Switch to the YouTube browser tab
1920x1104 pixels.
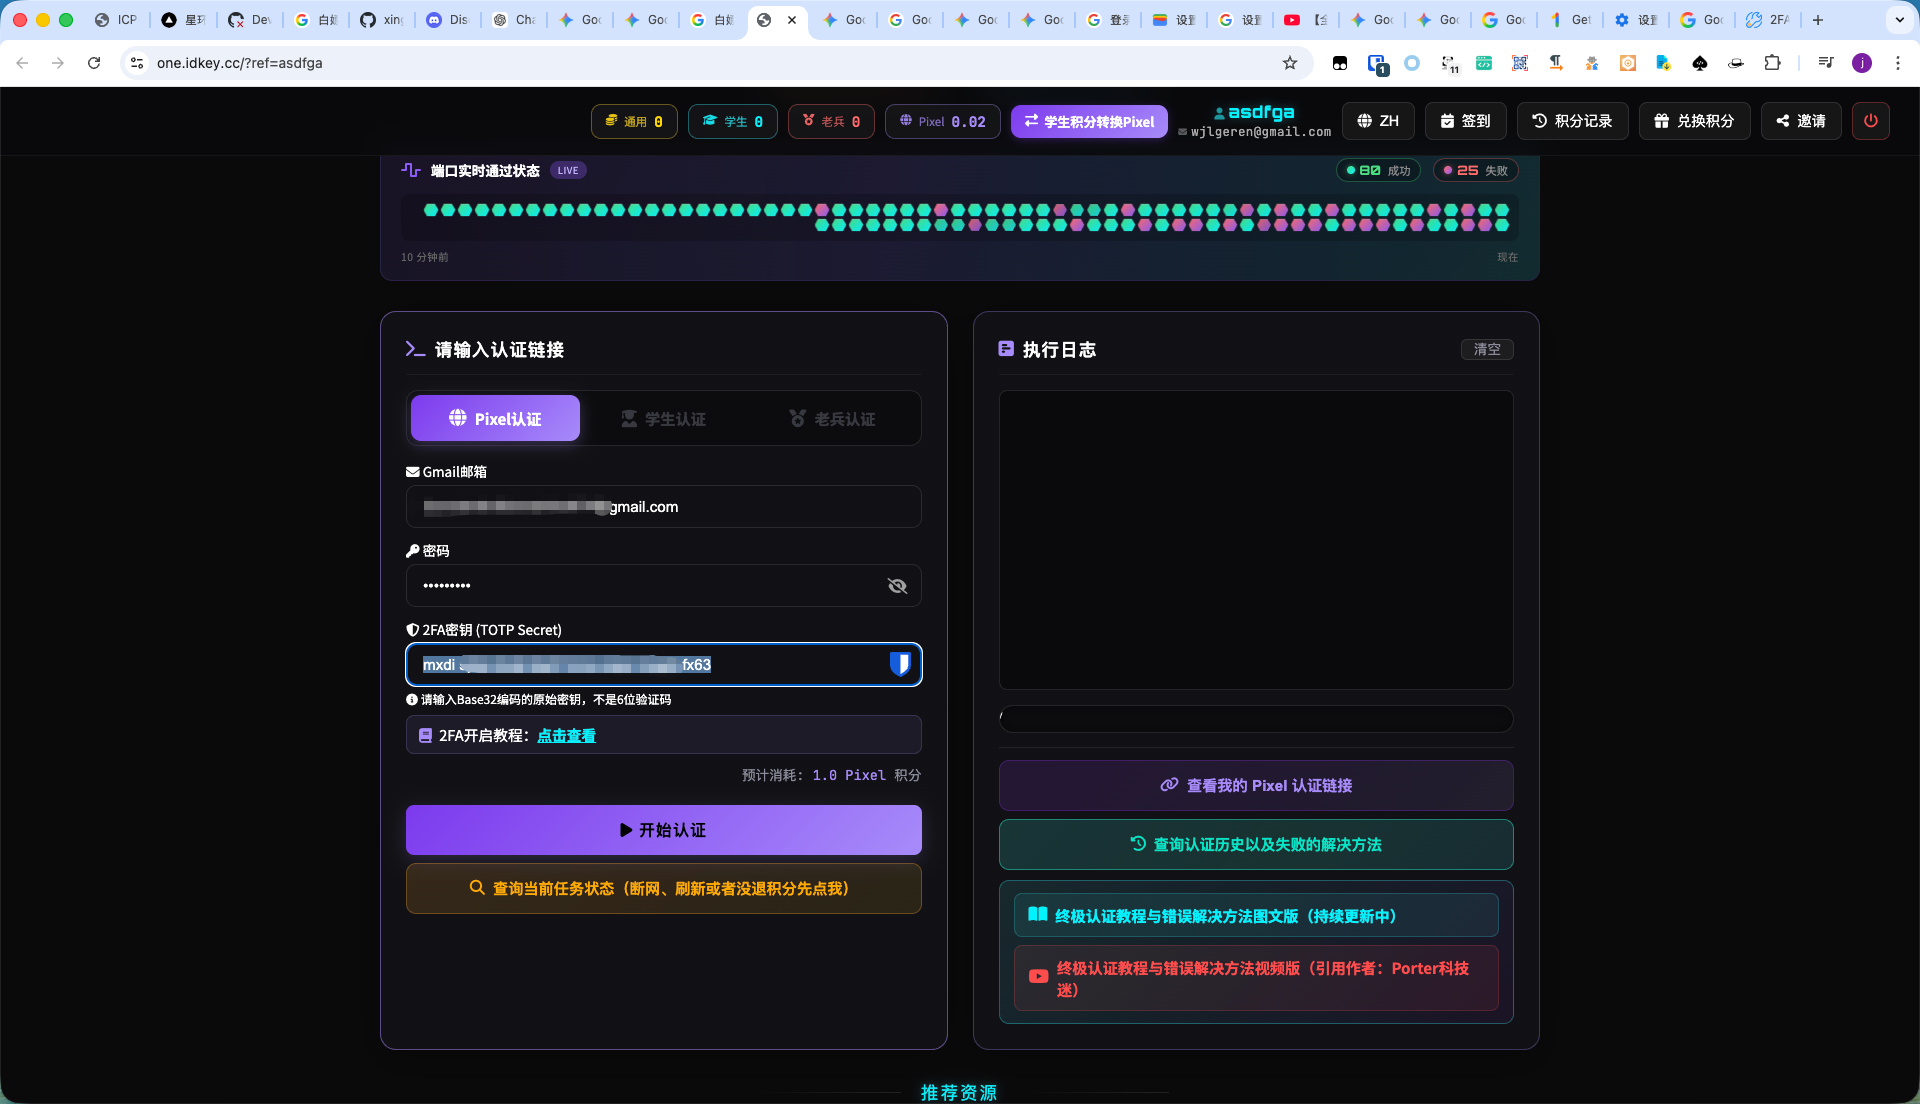[1306, 20]
